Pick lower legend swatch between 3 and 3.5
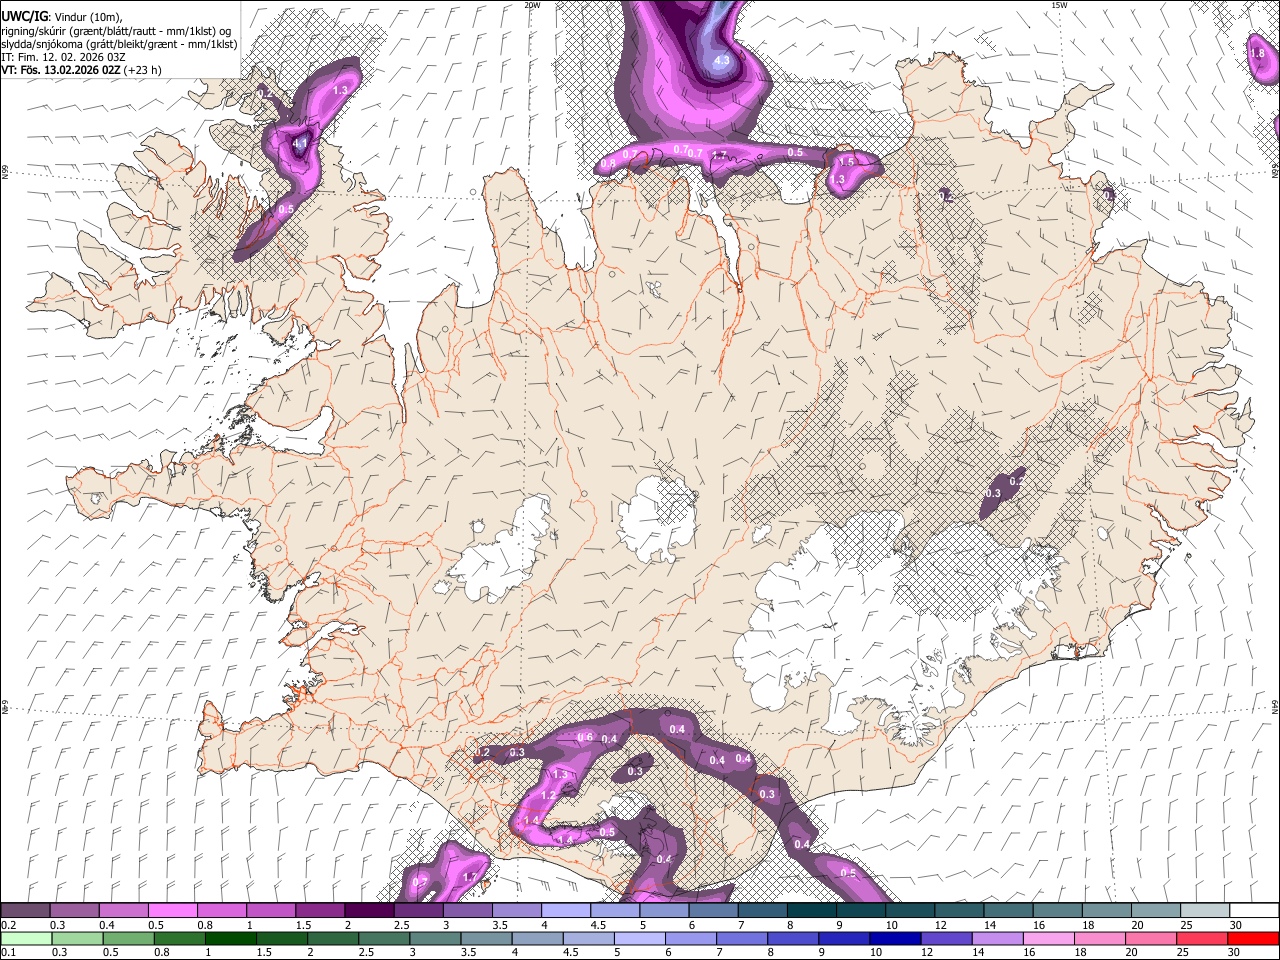The height and width of the screenshot is (960, 1280). coord(435,938)
